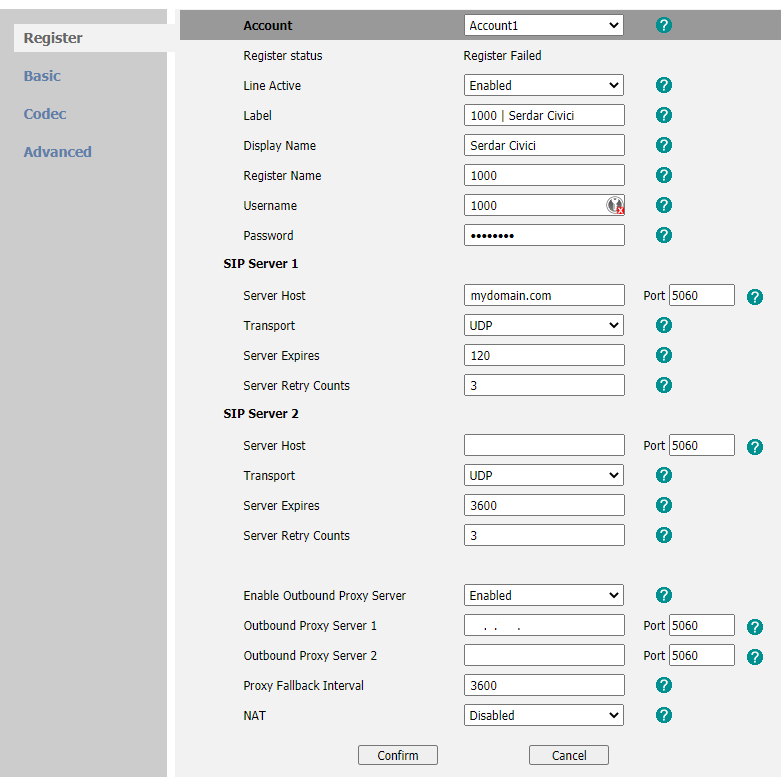Viewport: 781px width, 777px height.
Task: Click help icon beside Line Active
Action: [x=663, y=86]
